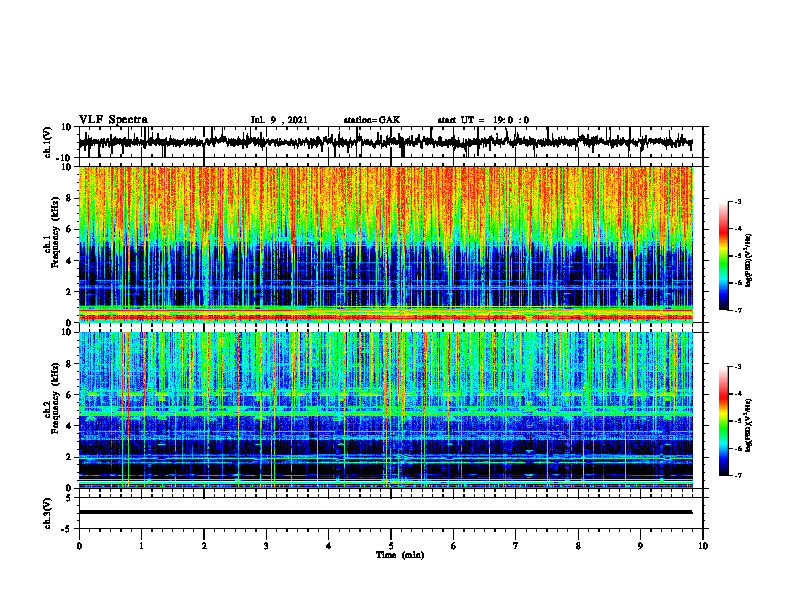Click the time axis tick label "0"

tap(79, 546)
